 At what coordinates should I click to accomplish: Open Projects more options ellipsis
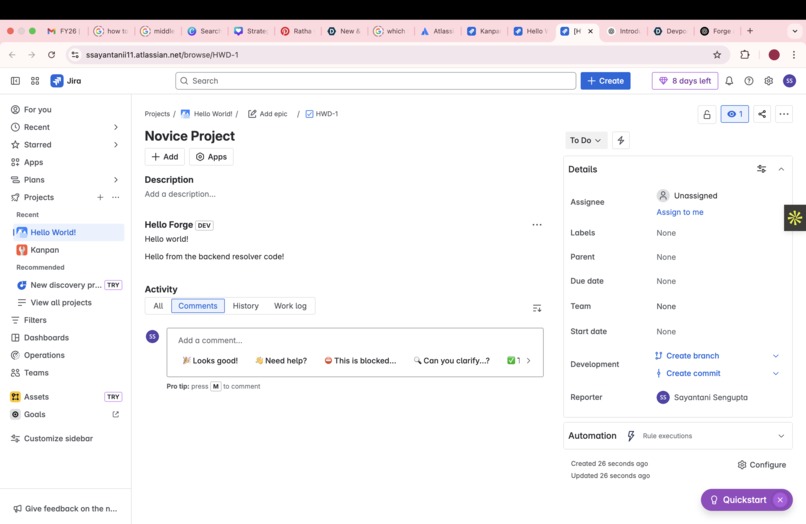[116, 197]
